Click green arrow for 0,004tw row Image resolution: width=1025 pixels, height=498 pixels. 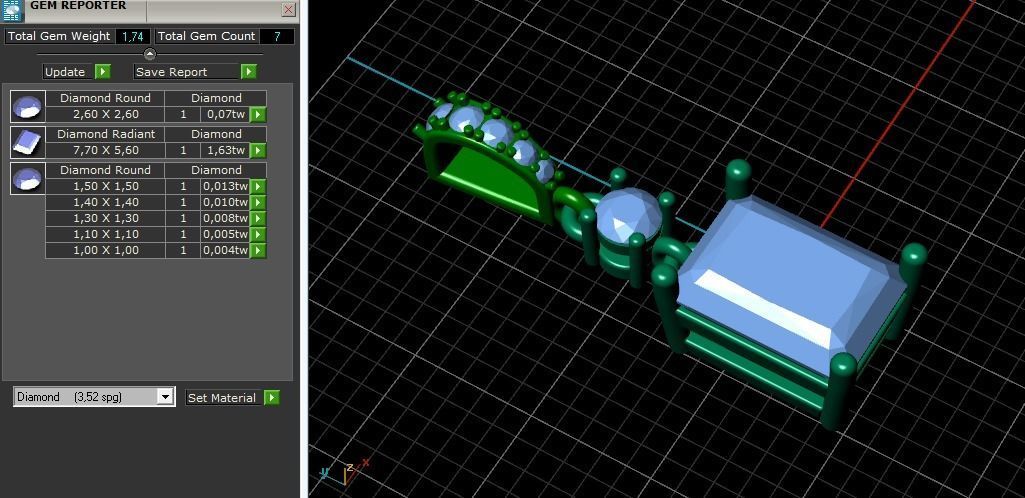click(259, 250)
